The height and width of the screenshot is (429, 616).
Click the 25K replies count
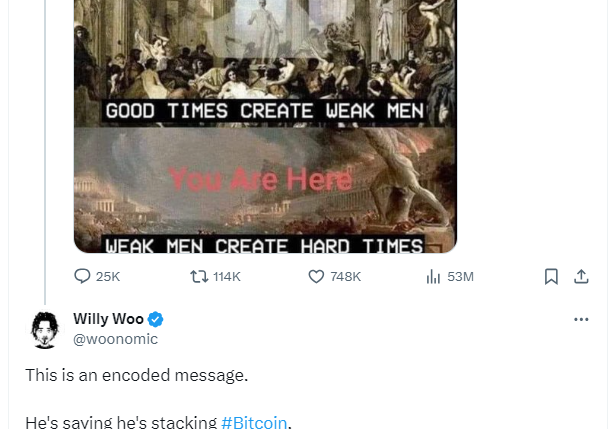108,277
